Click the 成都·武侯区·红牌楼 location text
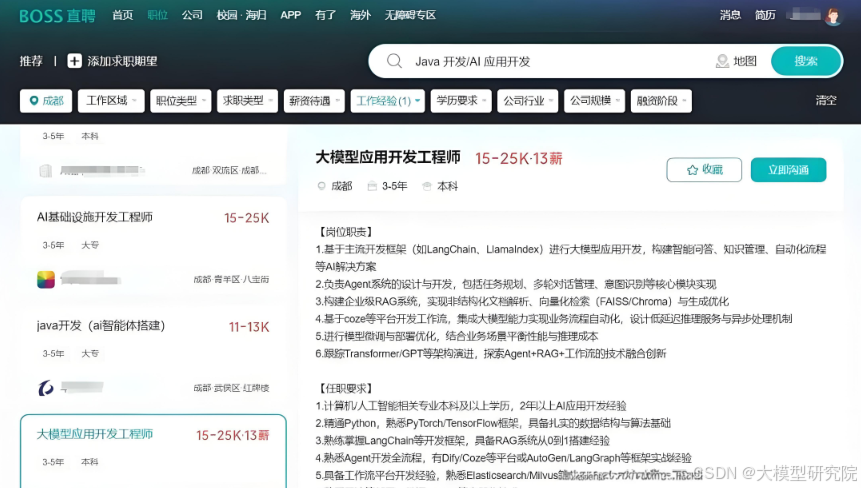The height and width of the screenshot is (488, 861). click(231, 388)
